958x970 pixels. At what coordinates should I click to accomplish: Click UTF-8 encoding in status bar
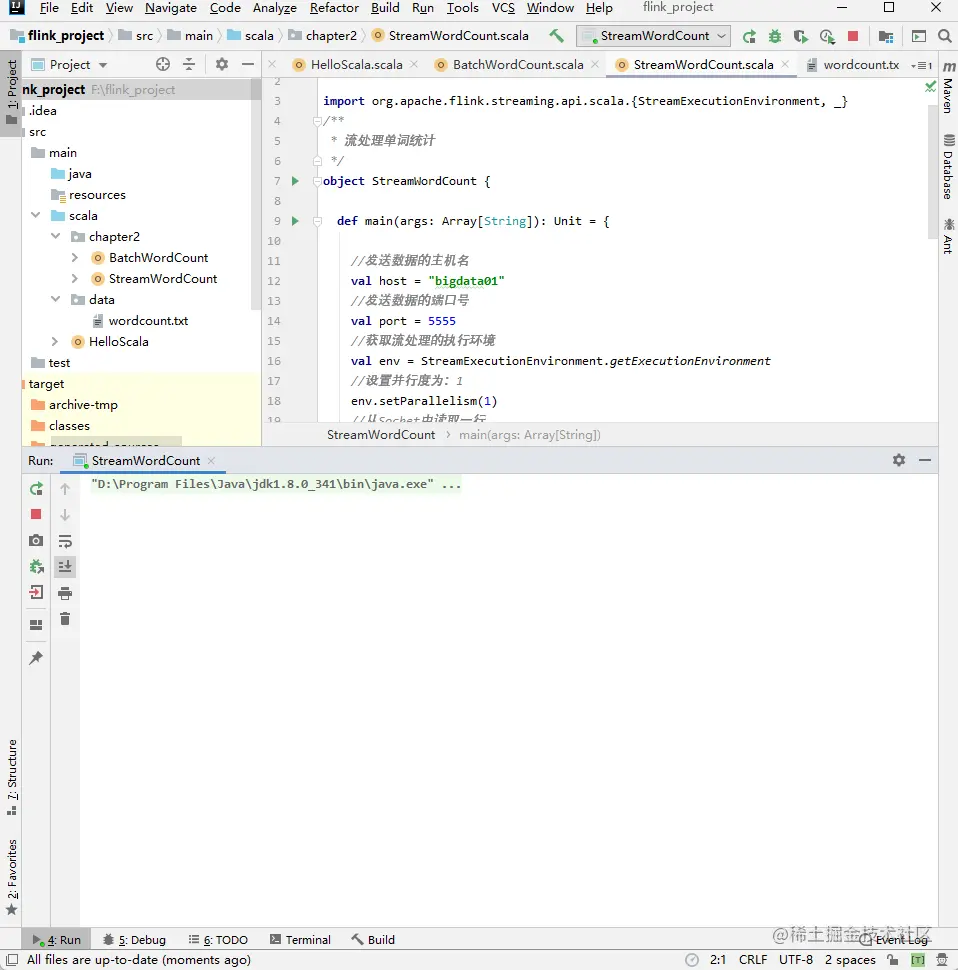[795, 959]
